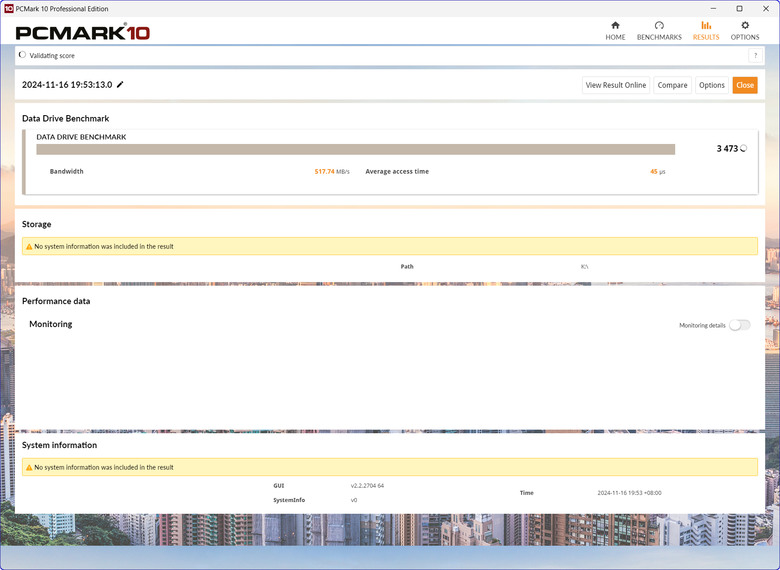Image resolution: width=780 pixels, height=570 pixels.
Task: Click the Monitoring heading
Action: click(x=51, y=324)
